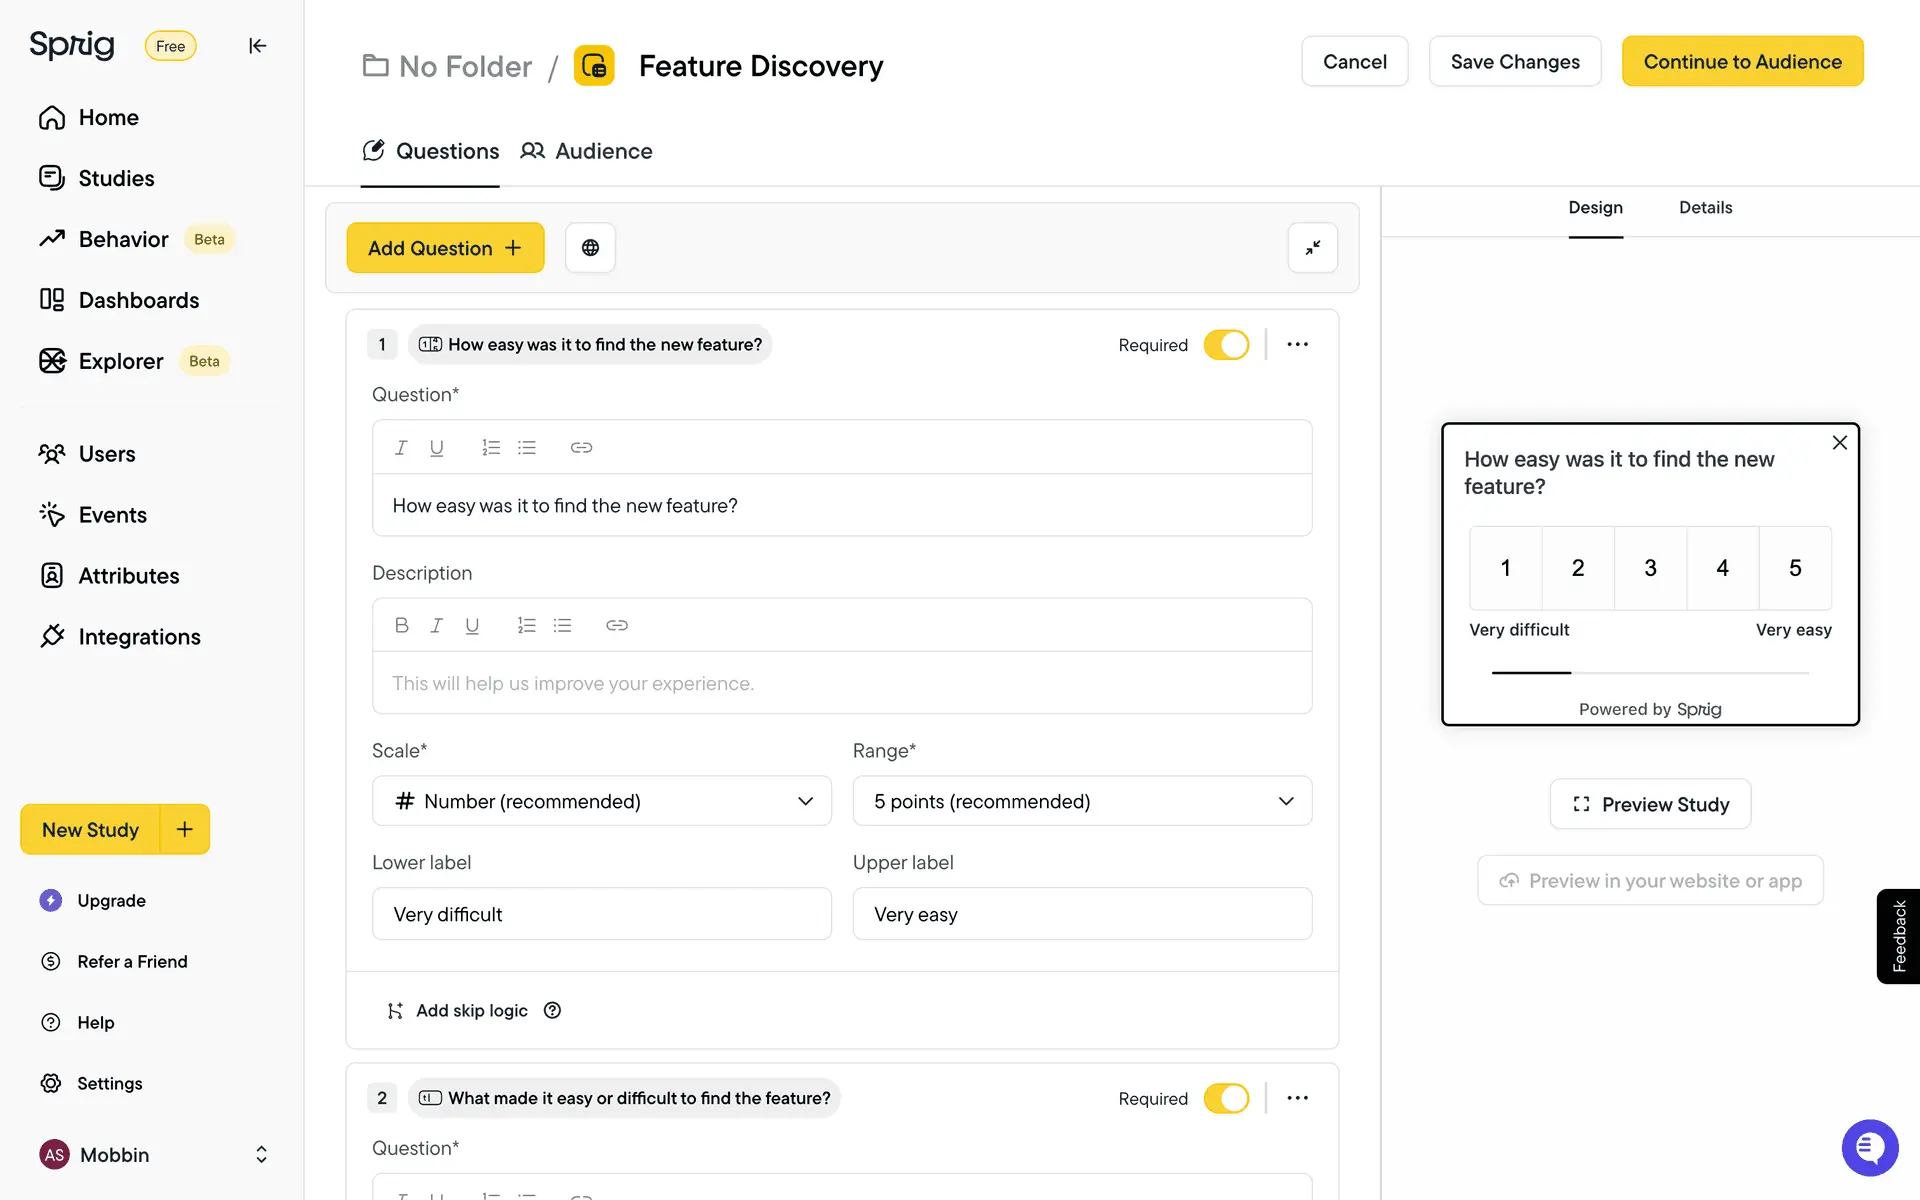Click the globe language icon

click(x=590, y=248)
